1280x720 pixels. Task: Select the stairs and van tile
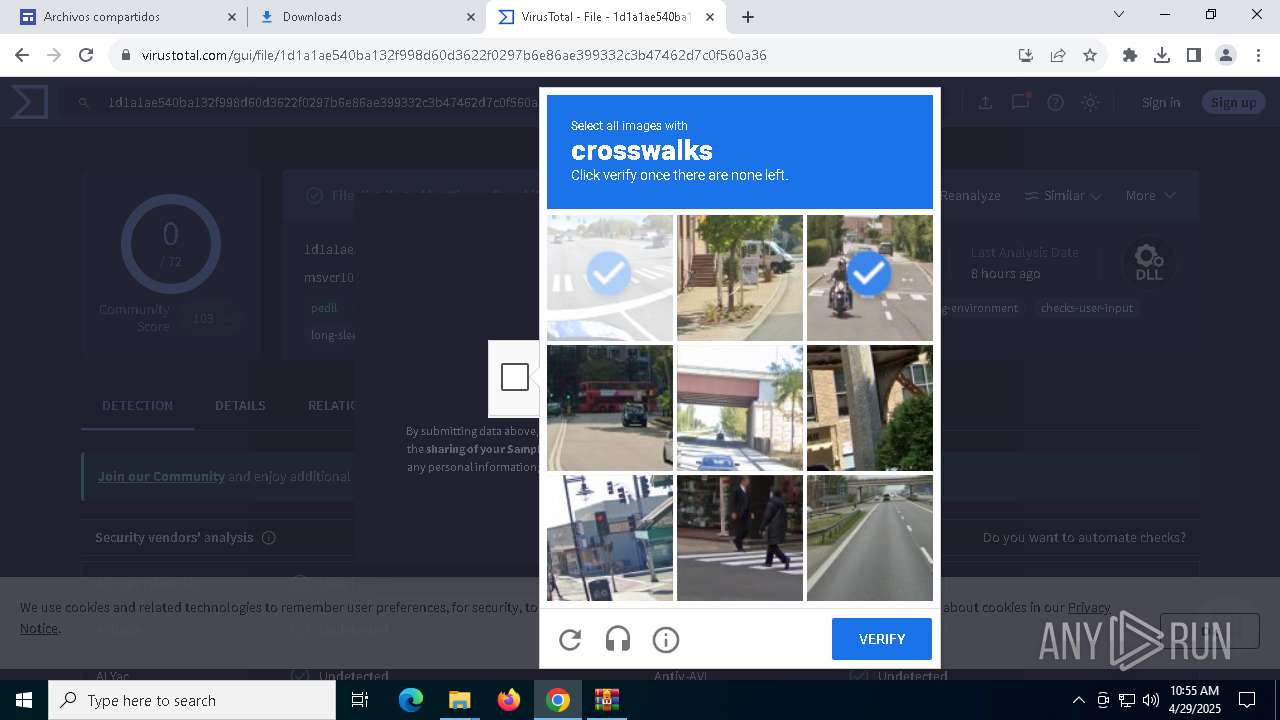740,278
